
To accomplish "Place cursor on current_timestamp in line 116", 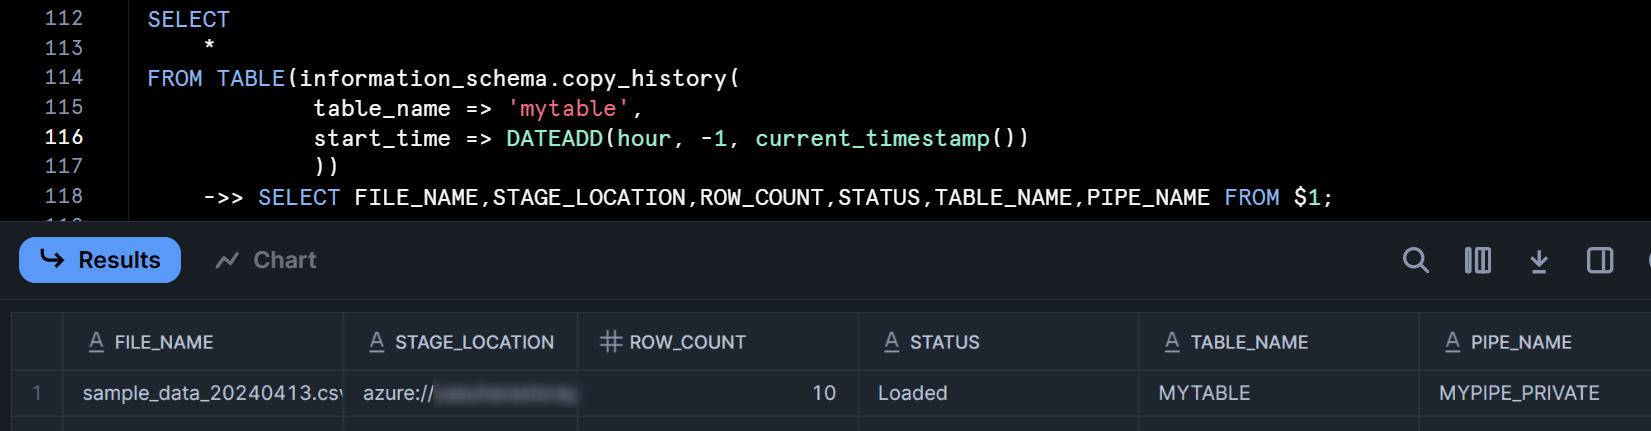I will pos(872,138).
